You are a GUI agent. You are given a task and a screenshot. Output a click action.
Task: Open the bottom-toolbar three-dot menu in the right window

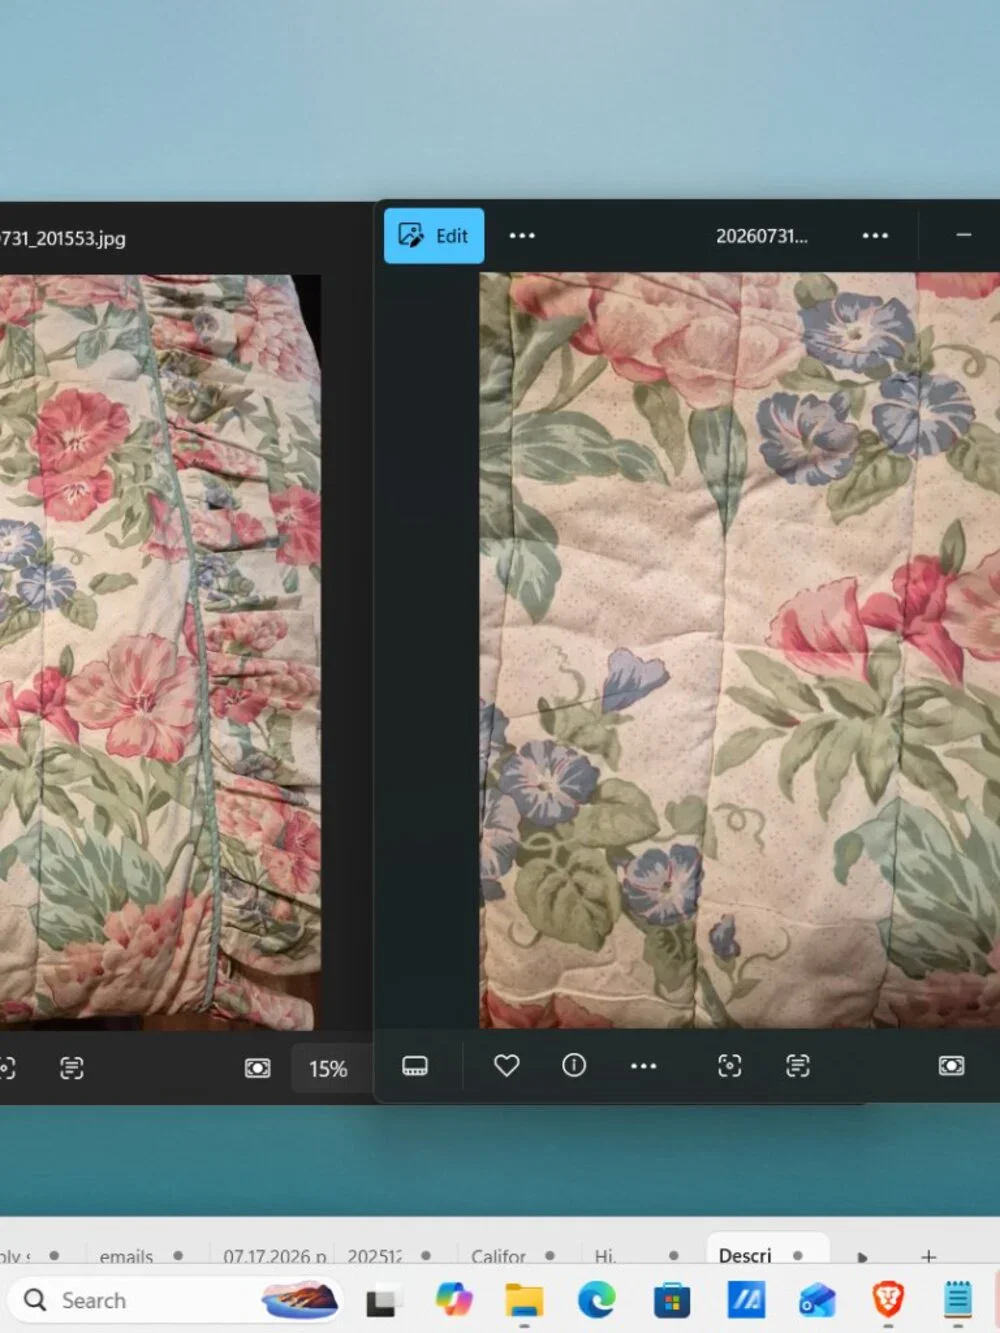click(x=644, y=1066)
